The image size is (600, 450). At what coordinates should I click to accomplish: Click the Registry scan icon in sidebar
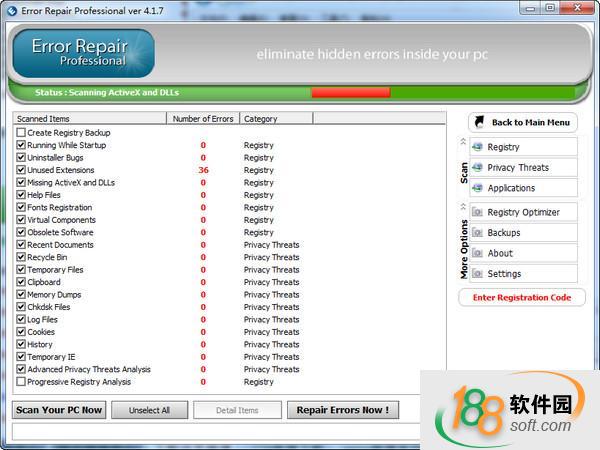point(477,147)
